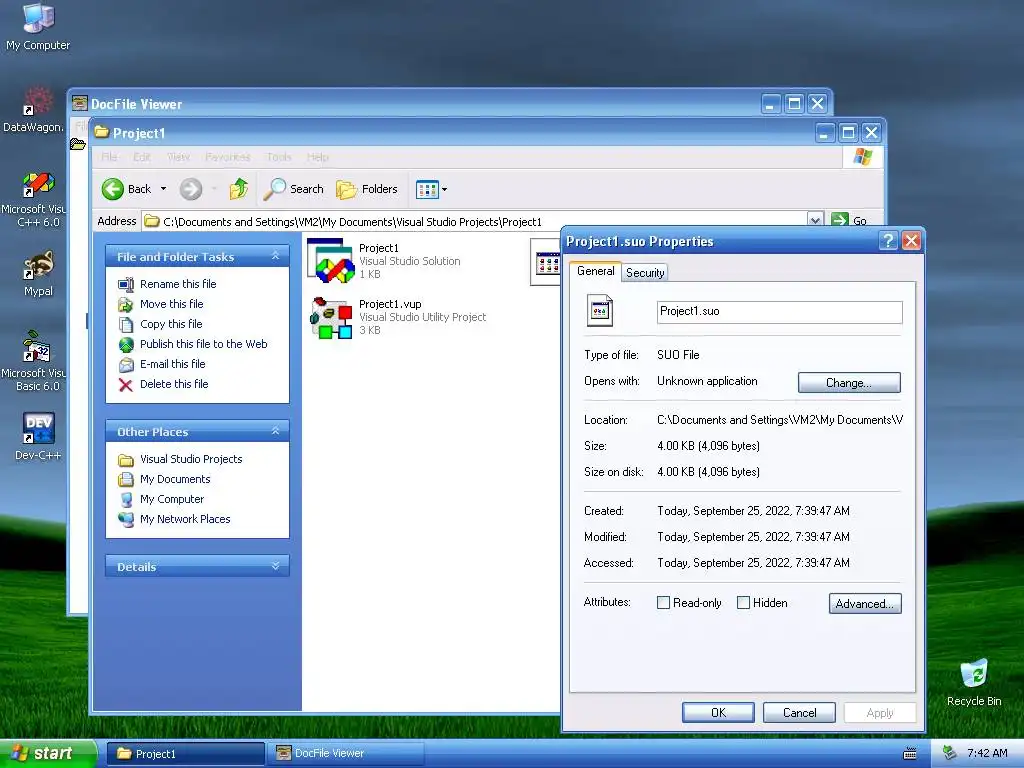1024x768 pixels.
Task: Toggle the Read-only checkbox
Action: tap(663, 603)
